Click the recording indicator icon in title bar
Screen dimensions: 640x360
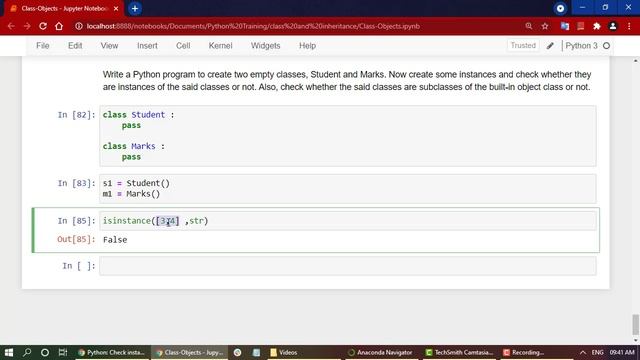[x=560, y=9]
